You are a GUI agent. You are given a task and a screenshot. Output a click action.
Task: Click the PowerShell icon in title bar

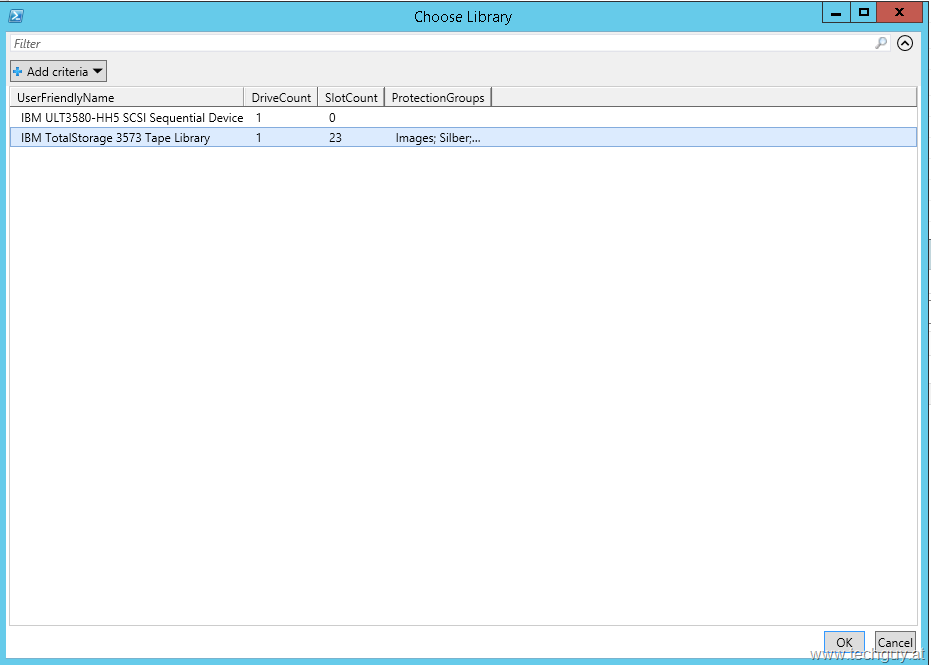(16, 16)
